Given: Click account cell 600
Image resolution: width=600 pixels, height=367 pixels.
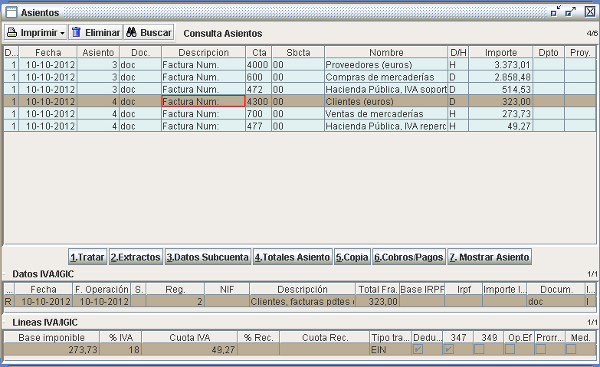Looking at the screenshot, I should point(258,77).
